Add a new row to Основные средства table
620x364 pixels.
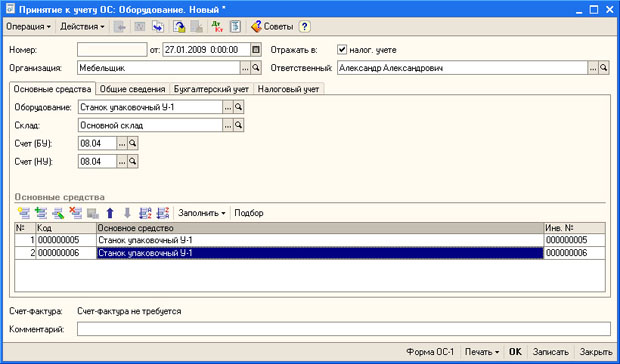(x=24, y=213)
